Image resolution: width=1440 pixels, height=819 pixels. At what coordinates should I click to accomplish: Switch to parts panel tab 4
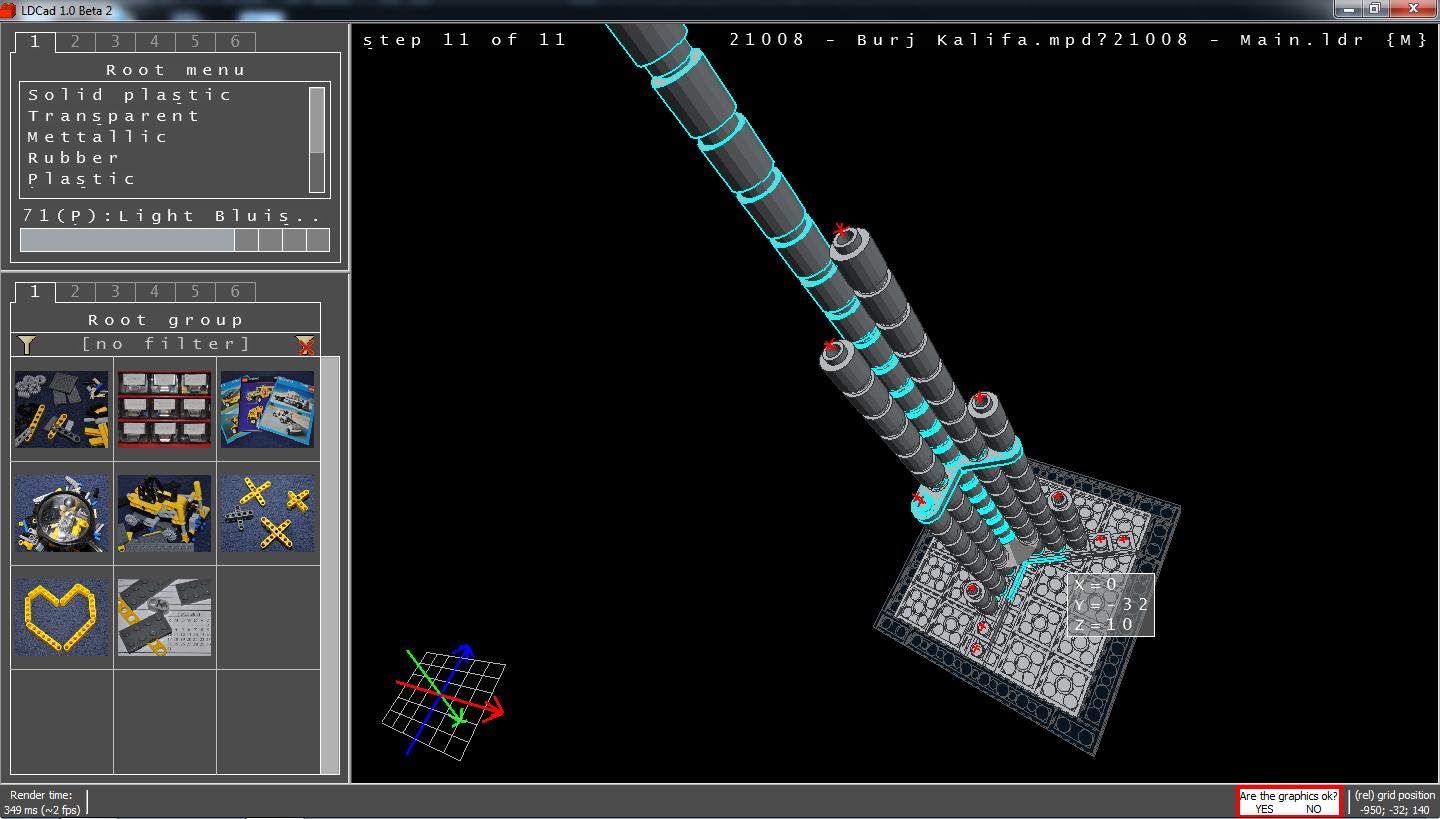tap(155, 292)
